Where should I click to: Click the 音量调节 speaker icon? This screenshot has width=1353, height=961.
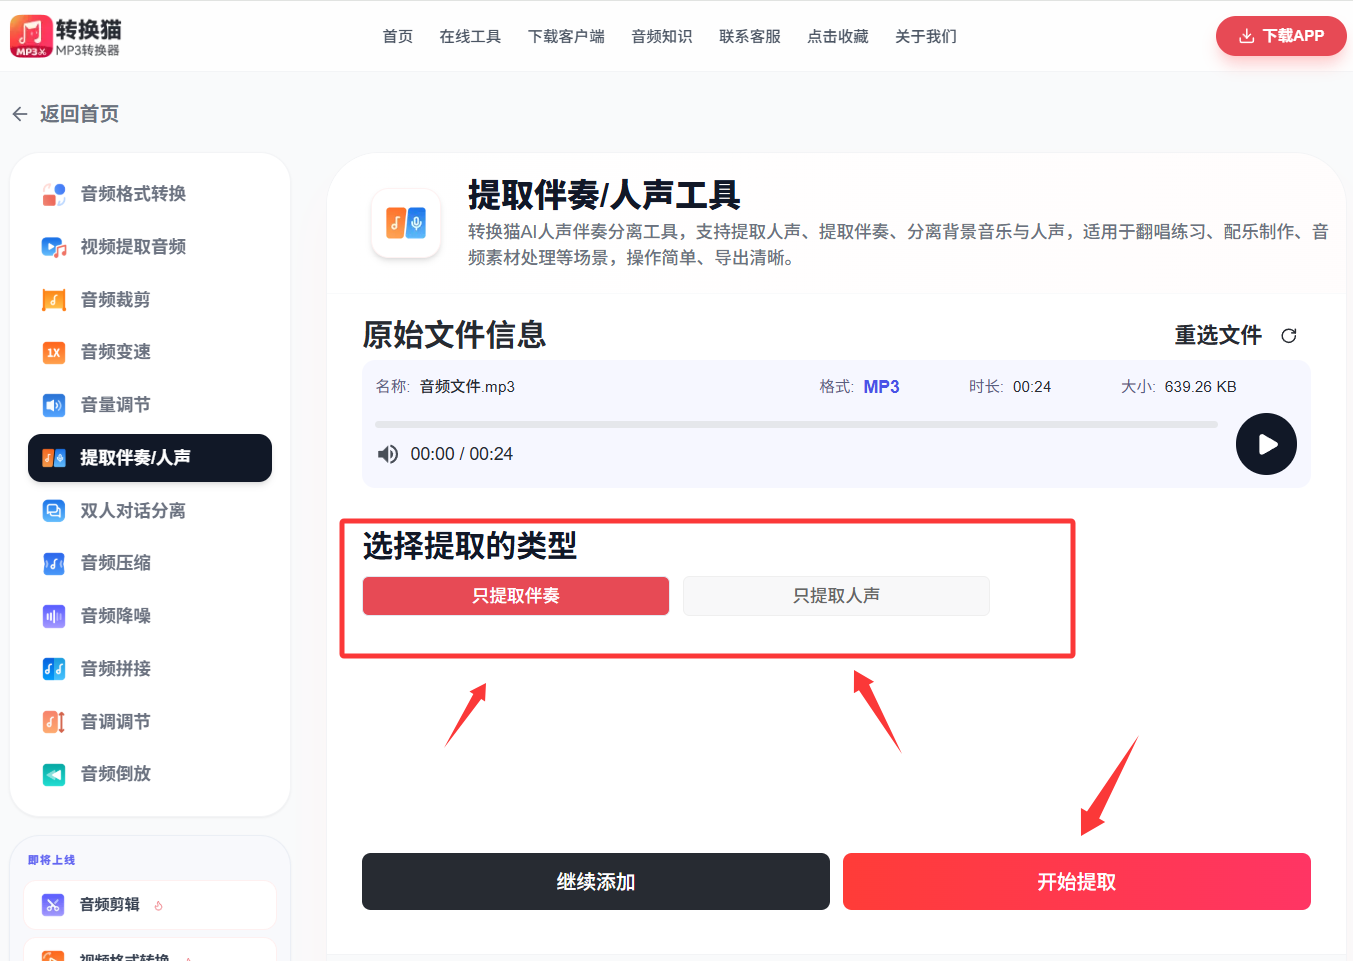pyautogui.click(x=54, y=405)
